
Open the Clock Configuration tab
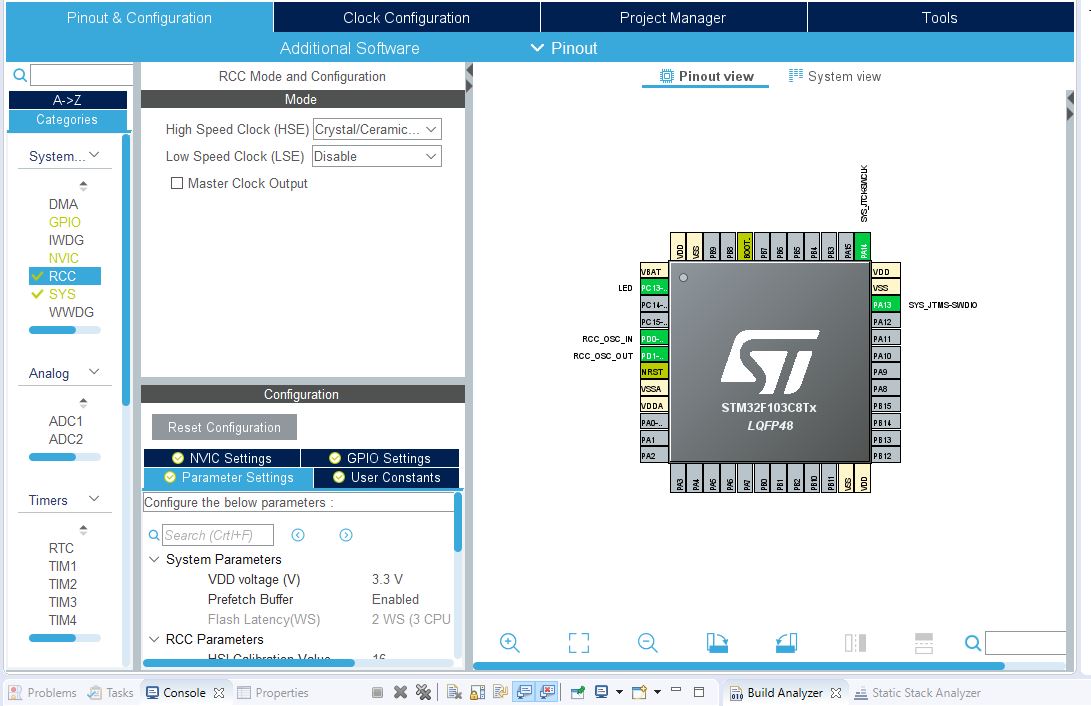click(406, 17)
